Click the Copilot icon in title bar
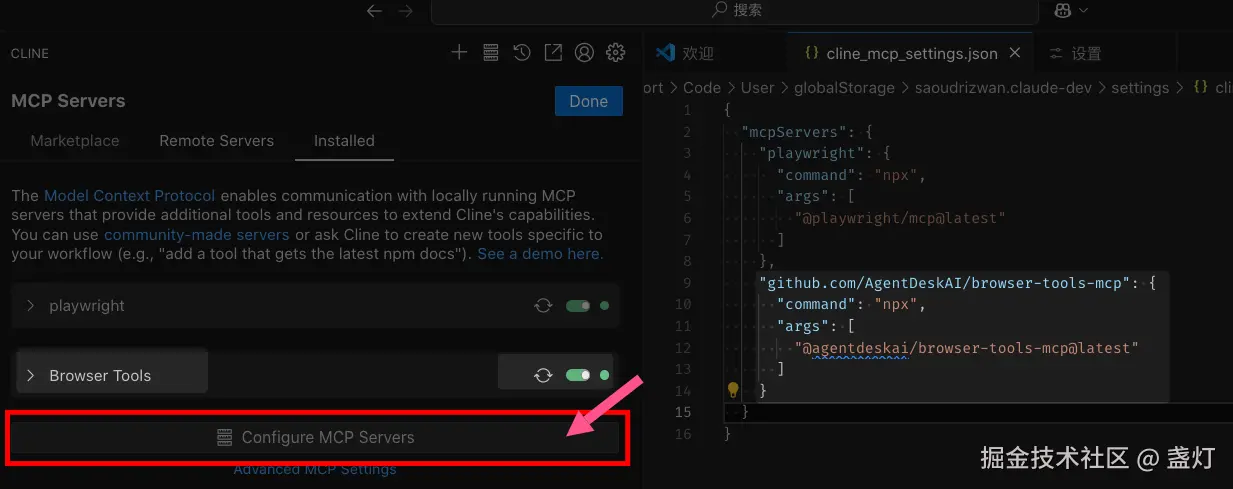The width and height of the screenshot is (1233, 489). [1062, 10]
